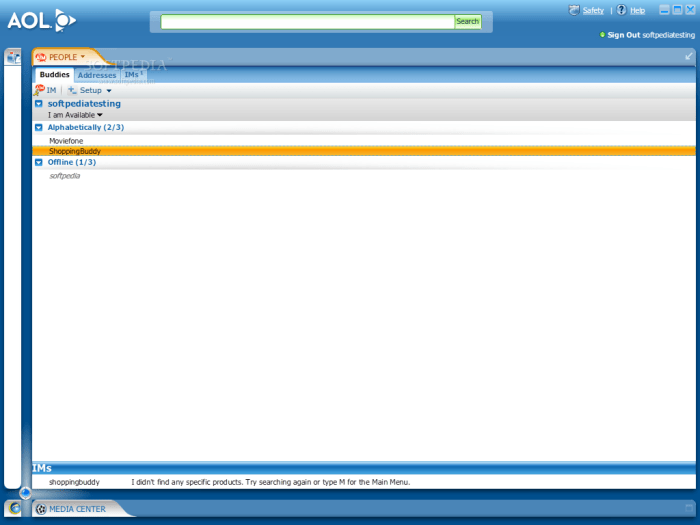Click the sidebar panel icon at top left
The height and width of the screenshot is (525, 700).
click(13, 57)
